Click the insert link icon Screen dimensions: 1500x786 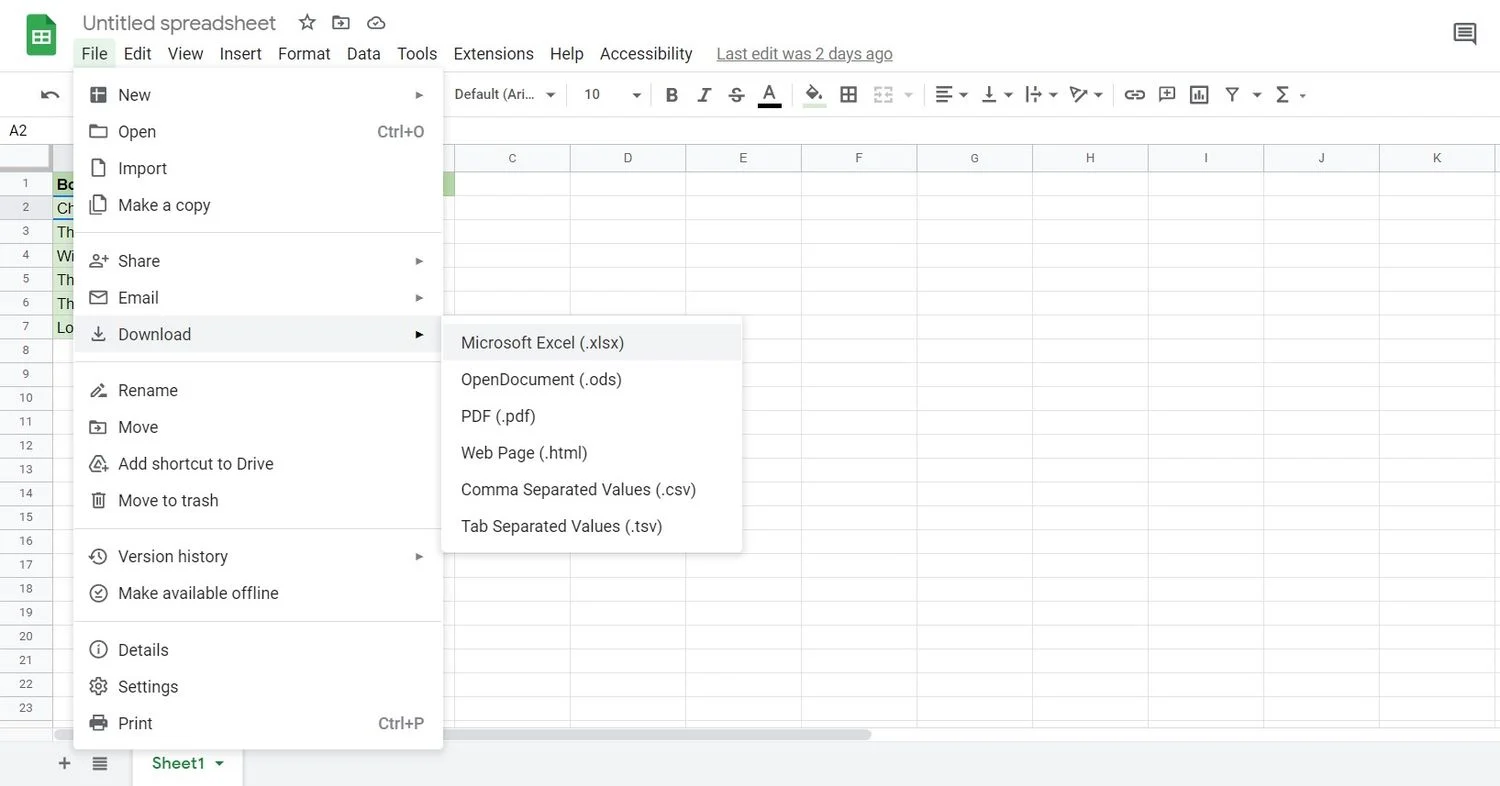(1134, 95)
